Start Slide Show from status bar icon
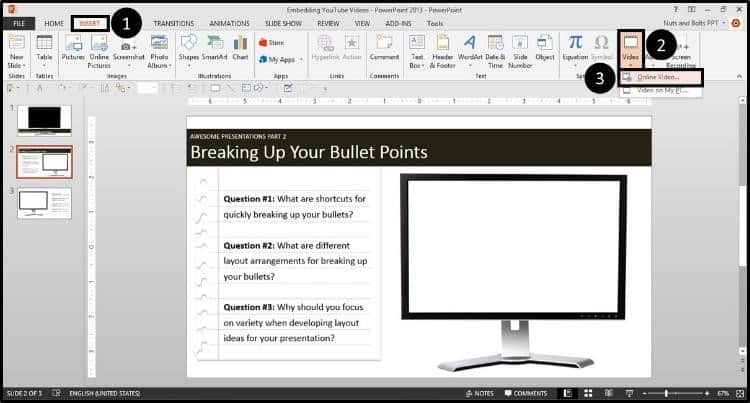 (x=629, y=393)
